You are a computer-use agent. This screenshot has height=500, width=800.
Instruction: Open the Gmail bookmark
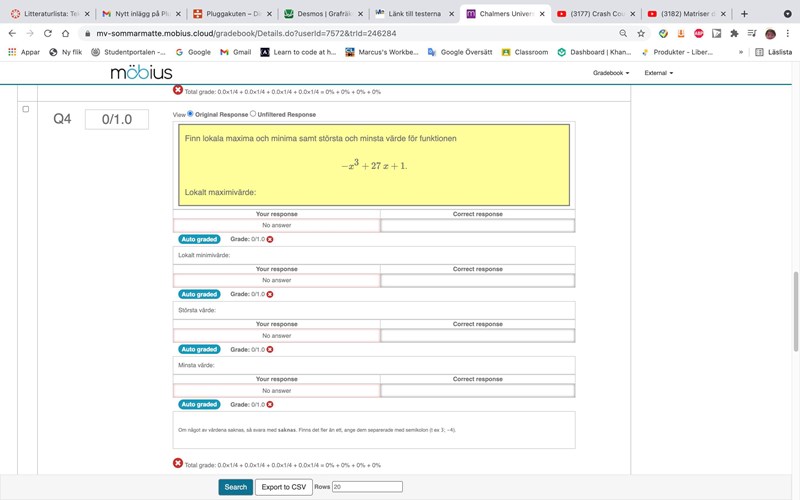[235, 52]
